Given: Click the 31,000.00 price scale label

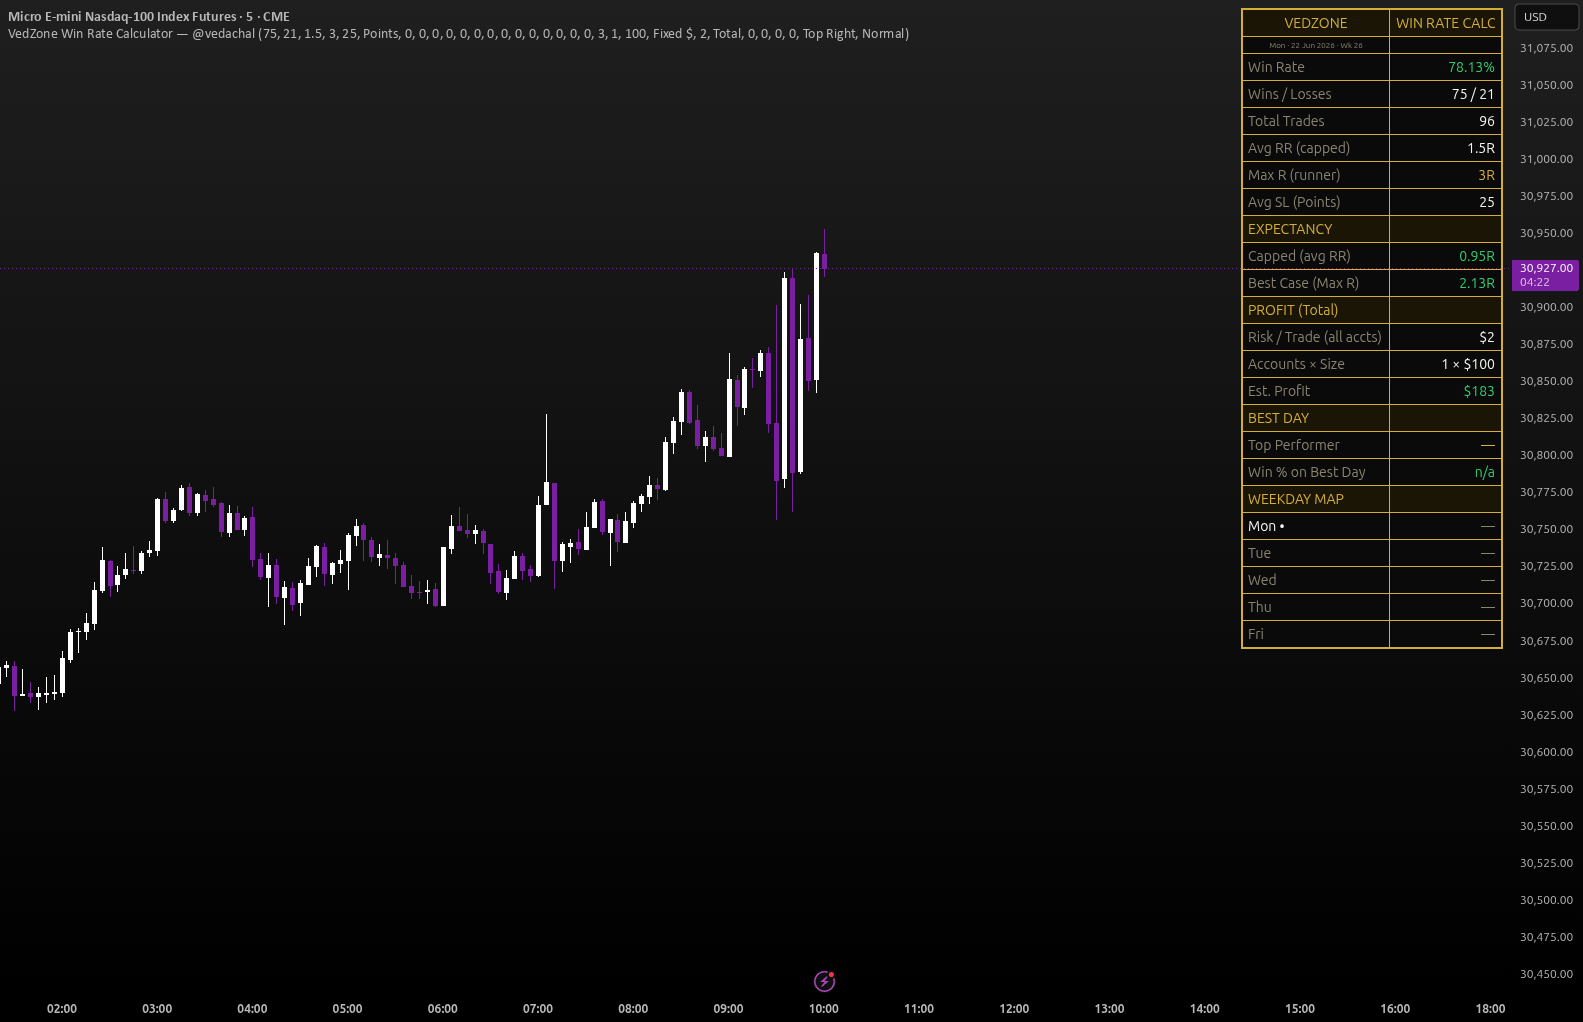Looking at the screenshot, I should pos(1546,159).
